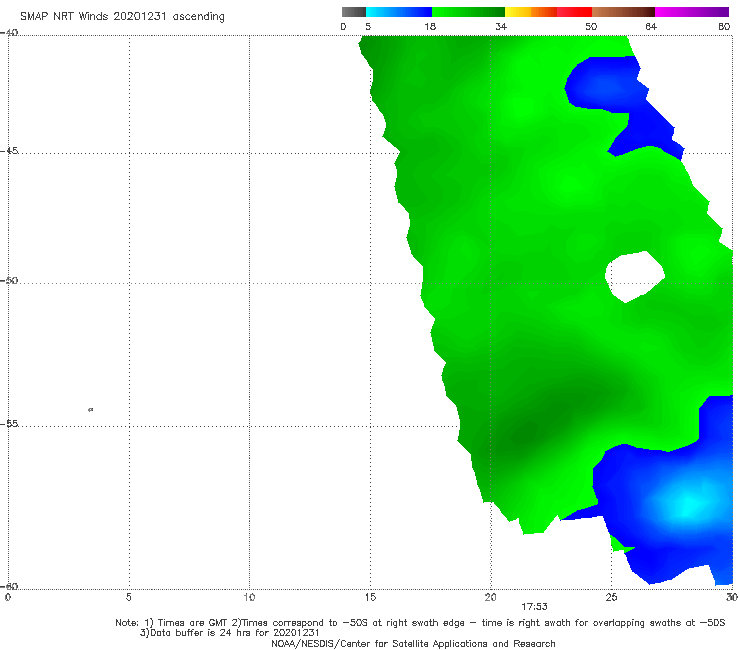
Task: Click the 'Note: 1) Times are GMT' line
Action: (x=420, y=623)
